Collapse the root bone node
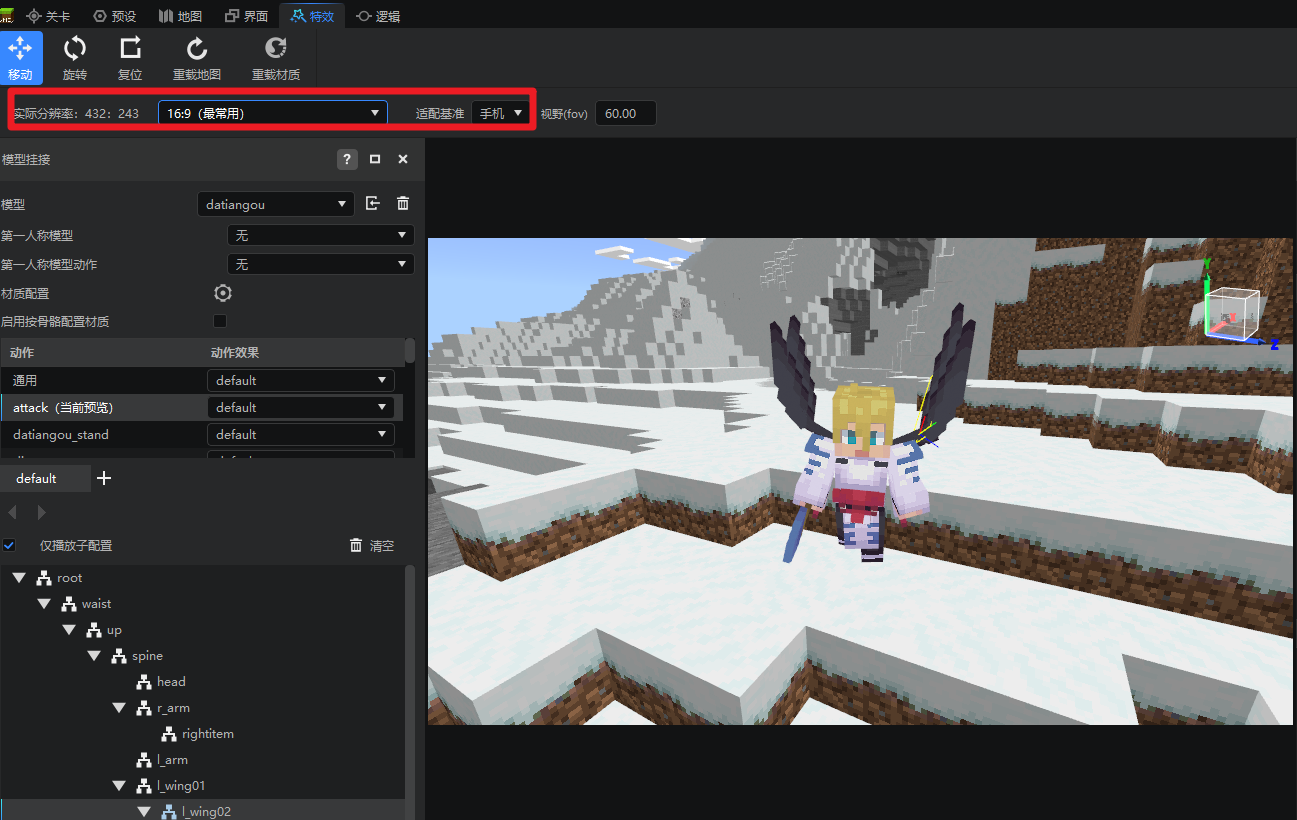Image resolution: width=1297 pixels, height=820 pixels. 19,578
